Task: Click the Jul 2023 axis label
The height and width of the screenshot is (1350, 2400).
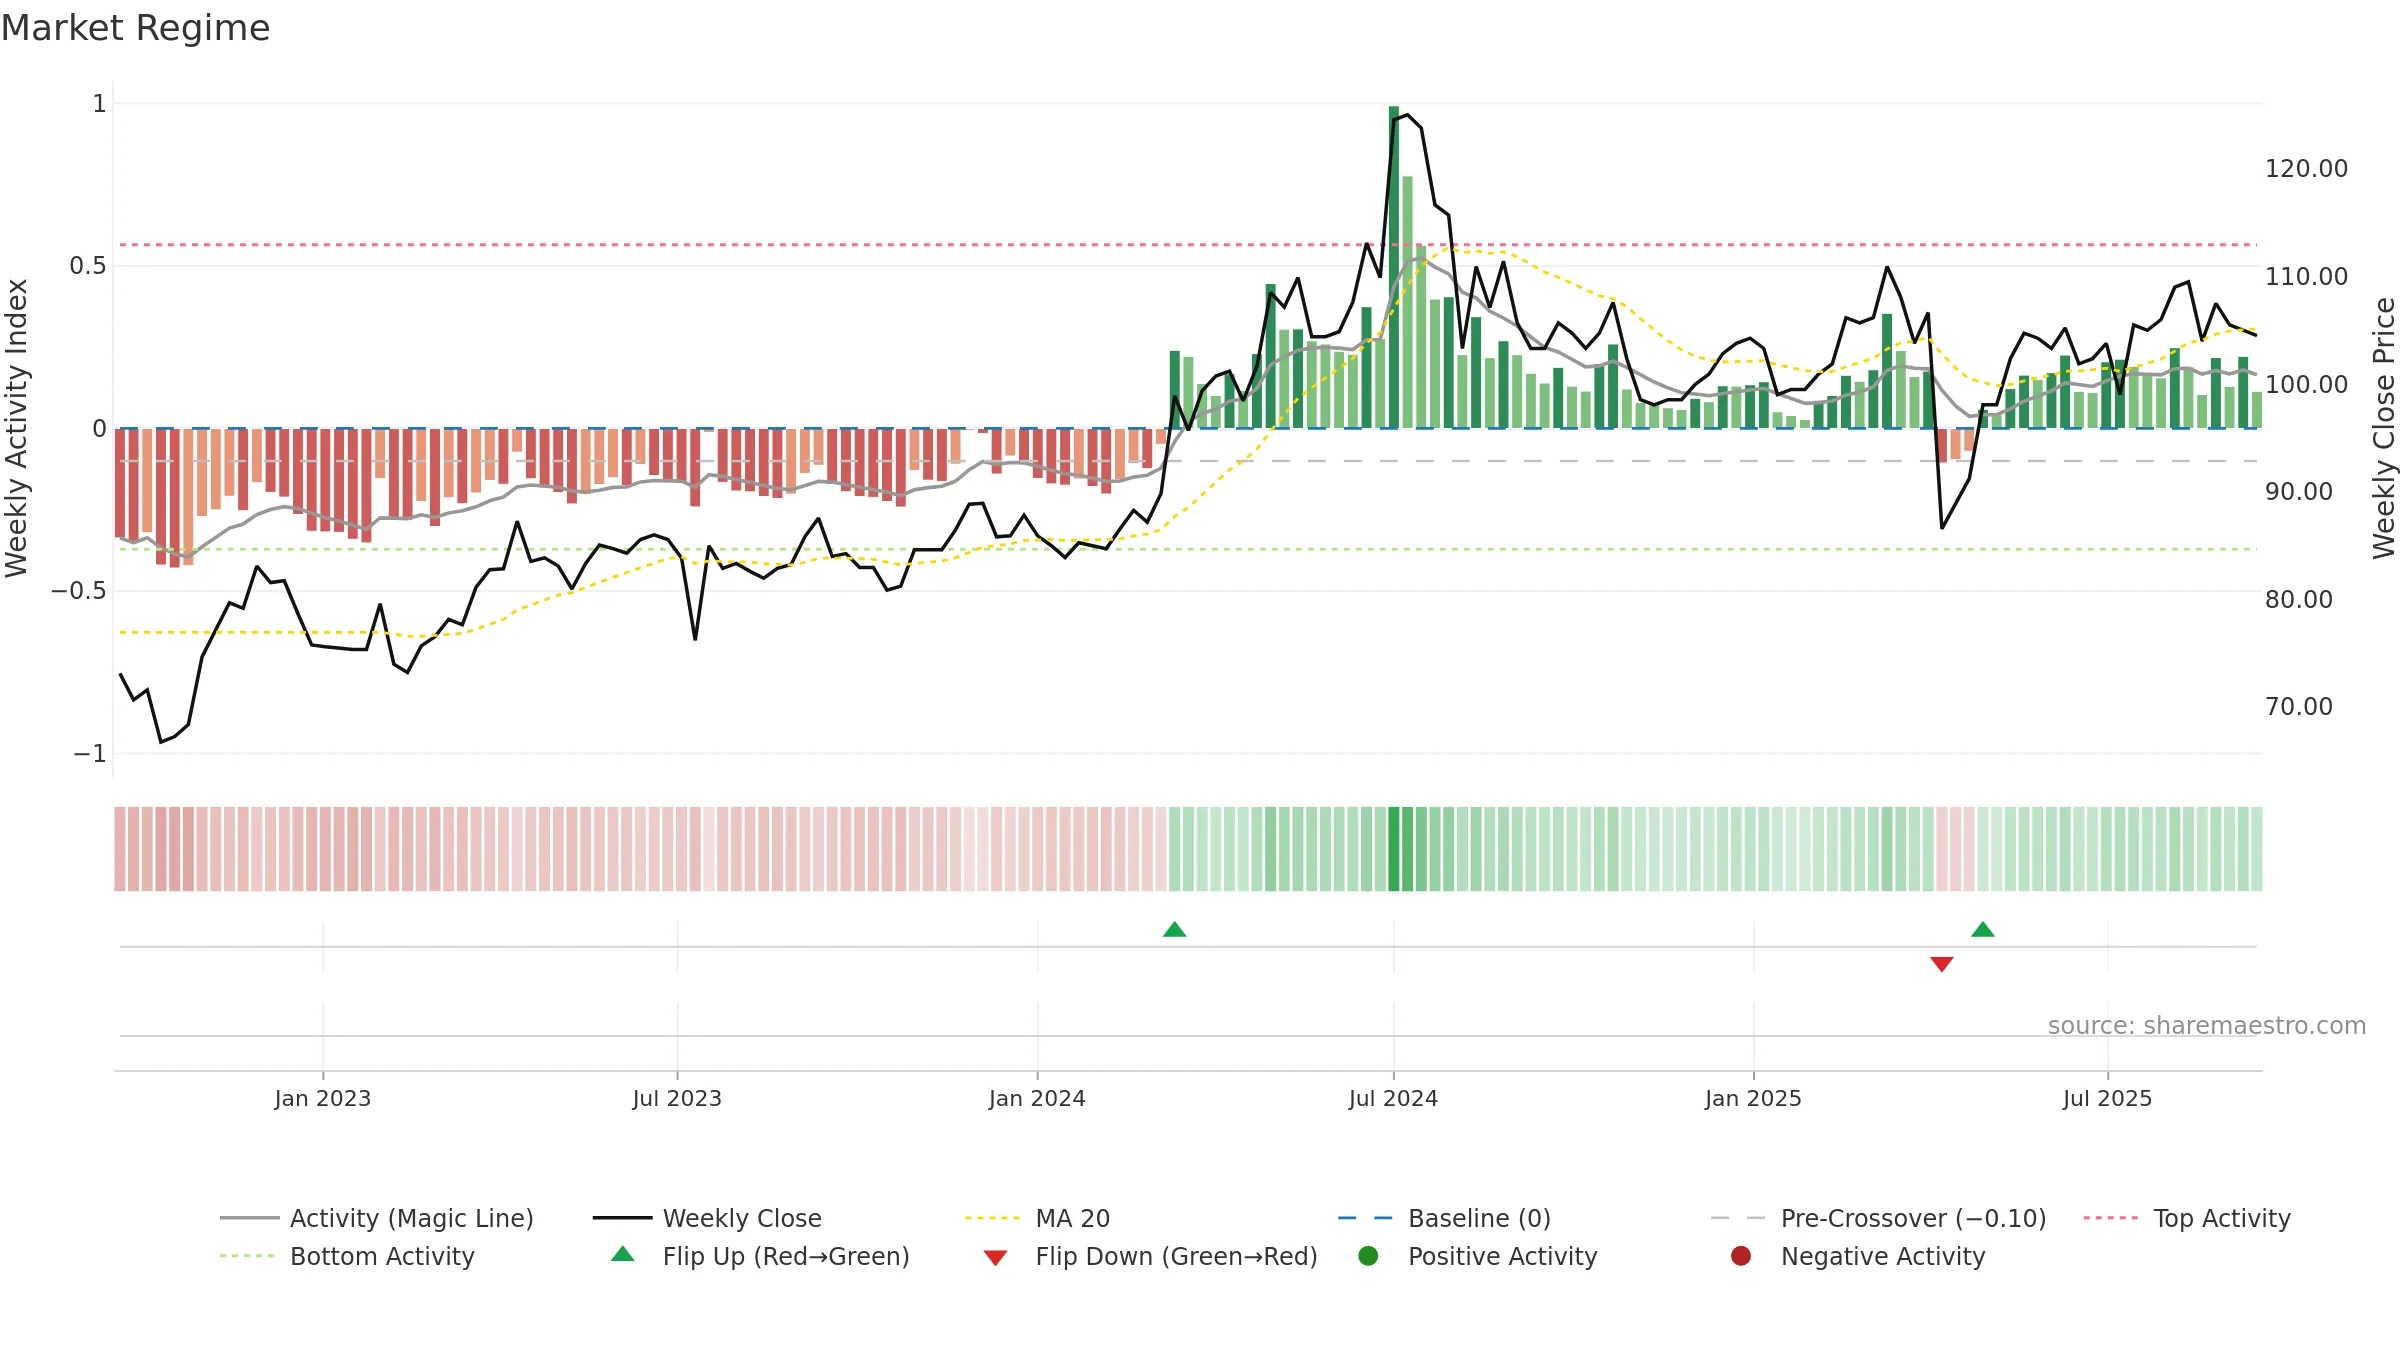Action: click(677, 1098)
